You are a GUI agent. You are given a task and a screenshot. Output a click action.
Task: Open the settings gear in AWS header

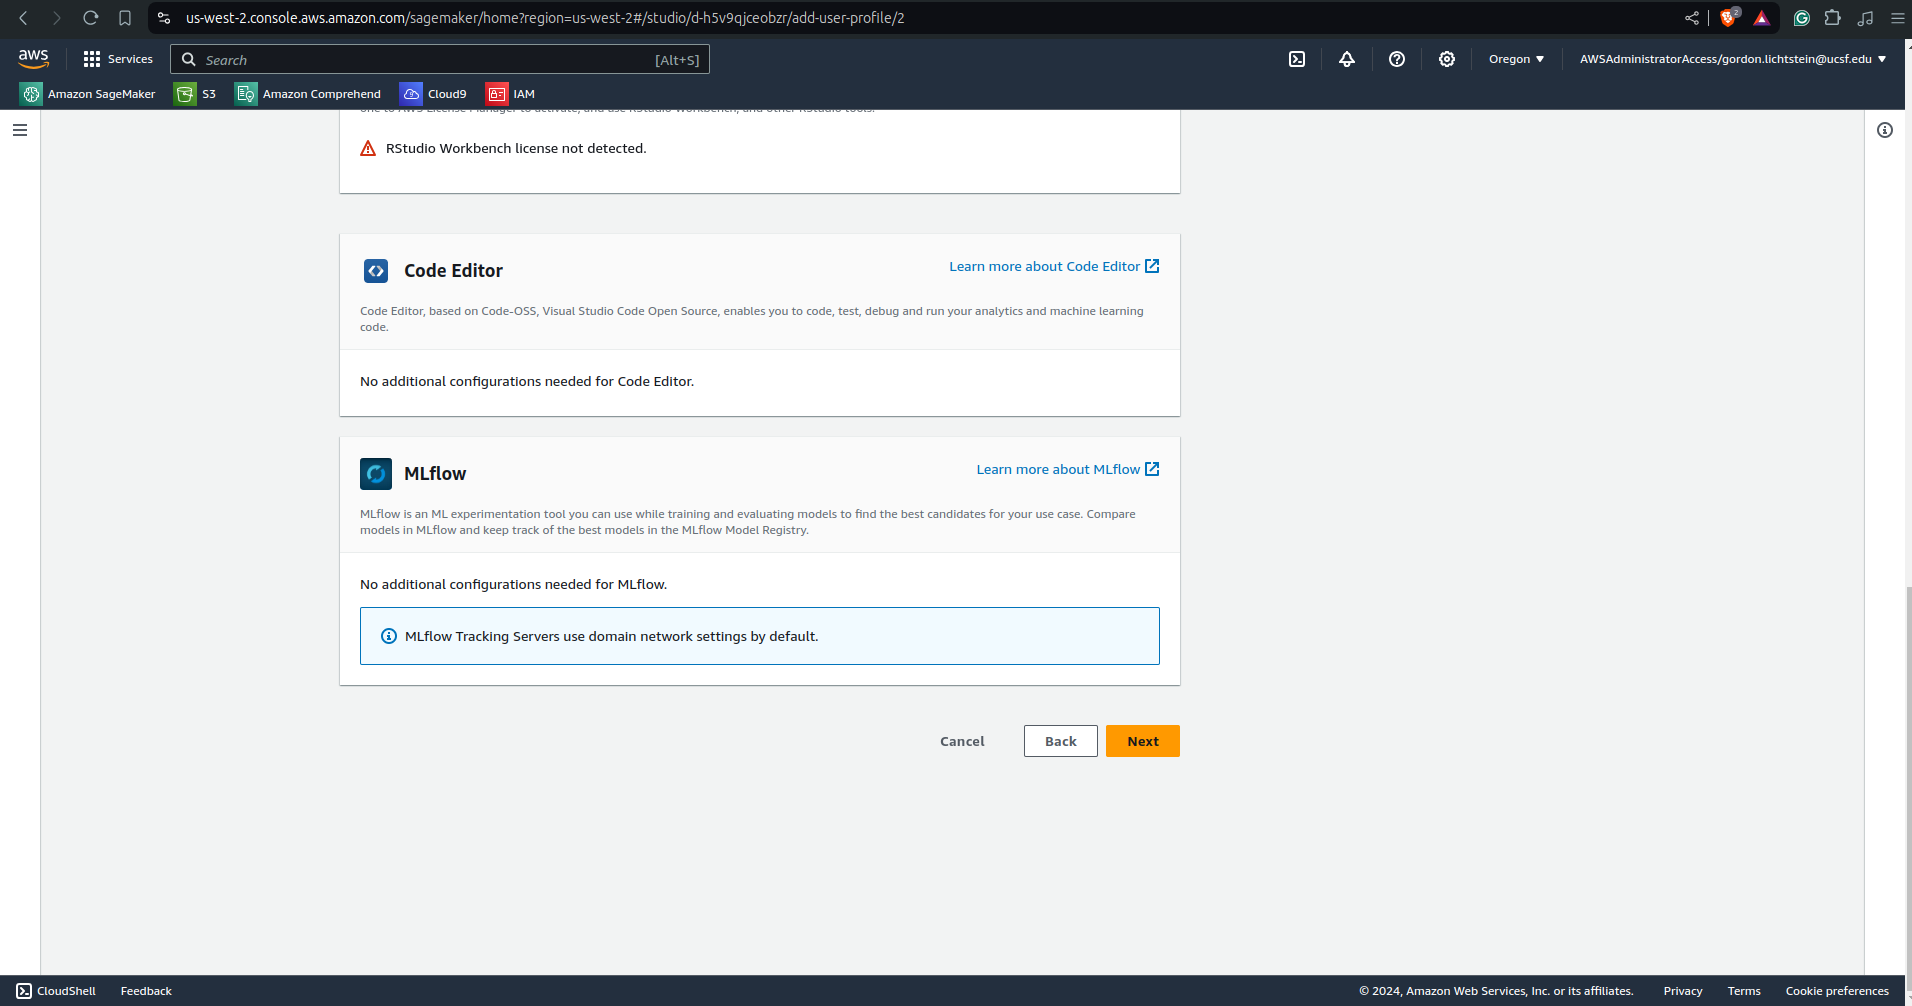1447,59
